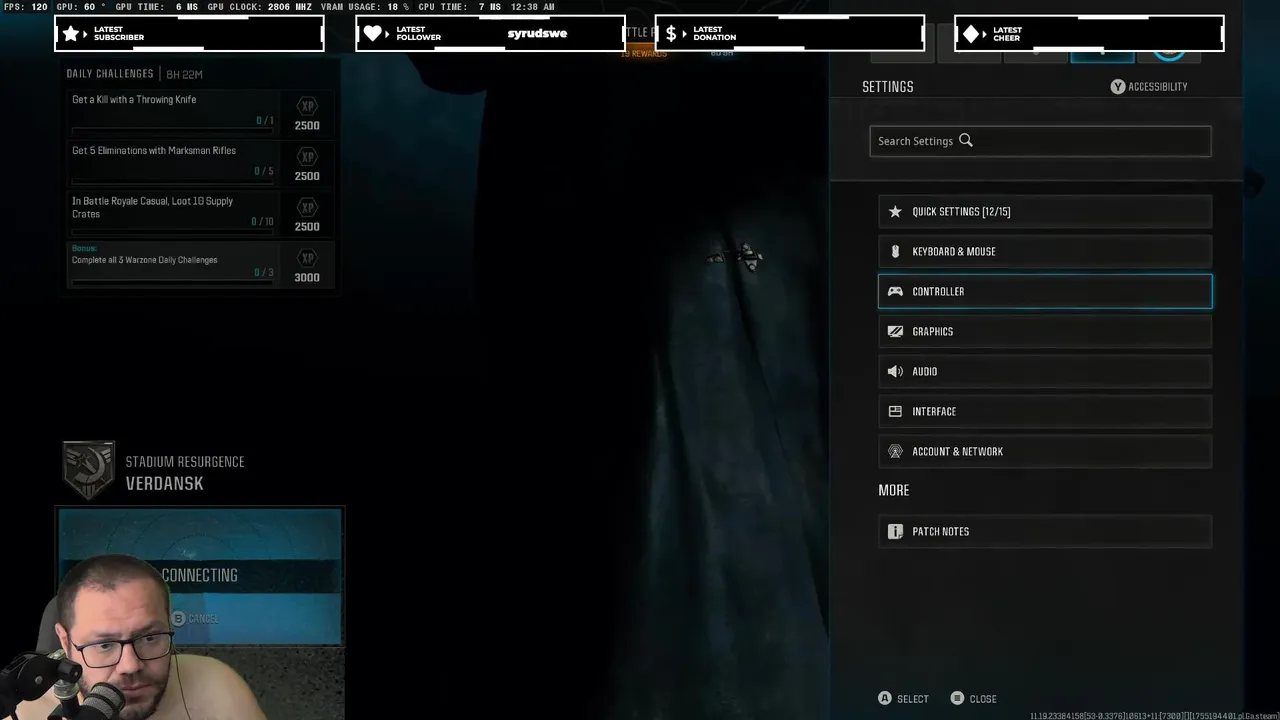Screen dimensions: 1280x720
Task: Open Account & Network settings
Action: pos(1045,451)
